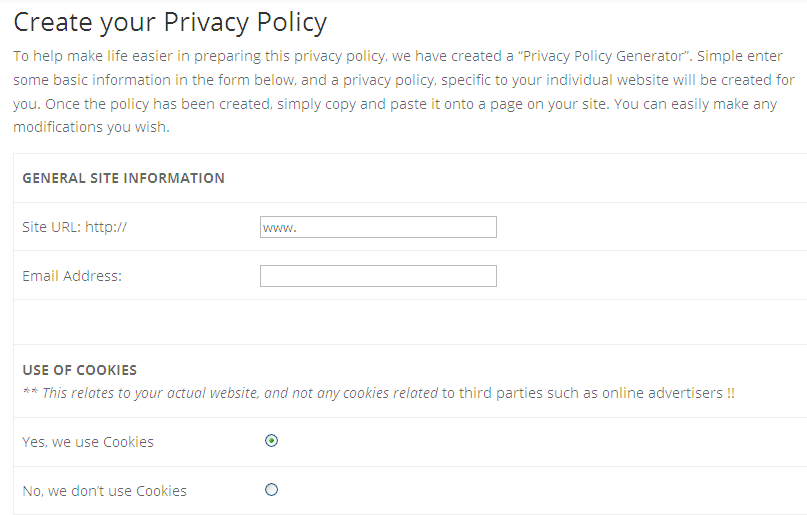Click the "No, we don't use Cookies" label text
807x515 pixels.
[x=104, y=491]
